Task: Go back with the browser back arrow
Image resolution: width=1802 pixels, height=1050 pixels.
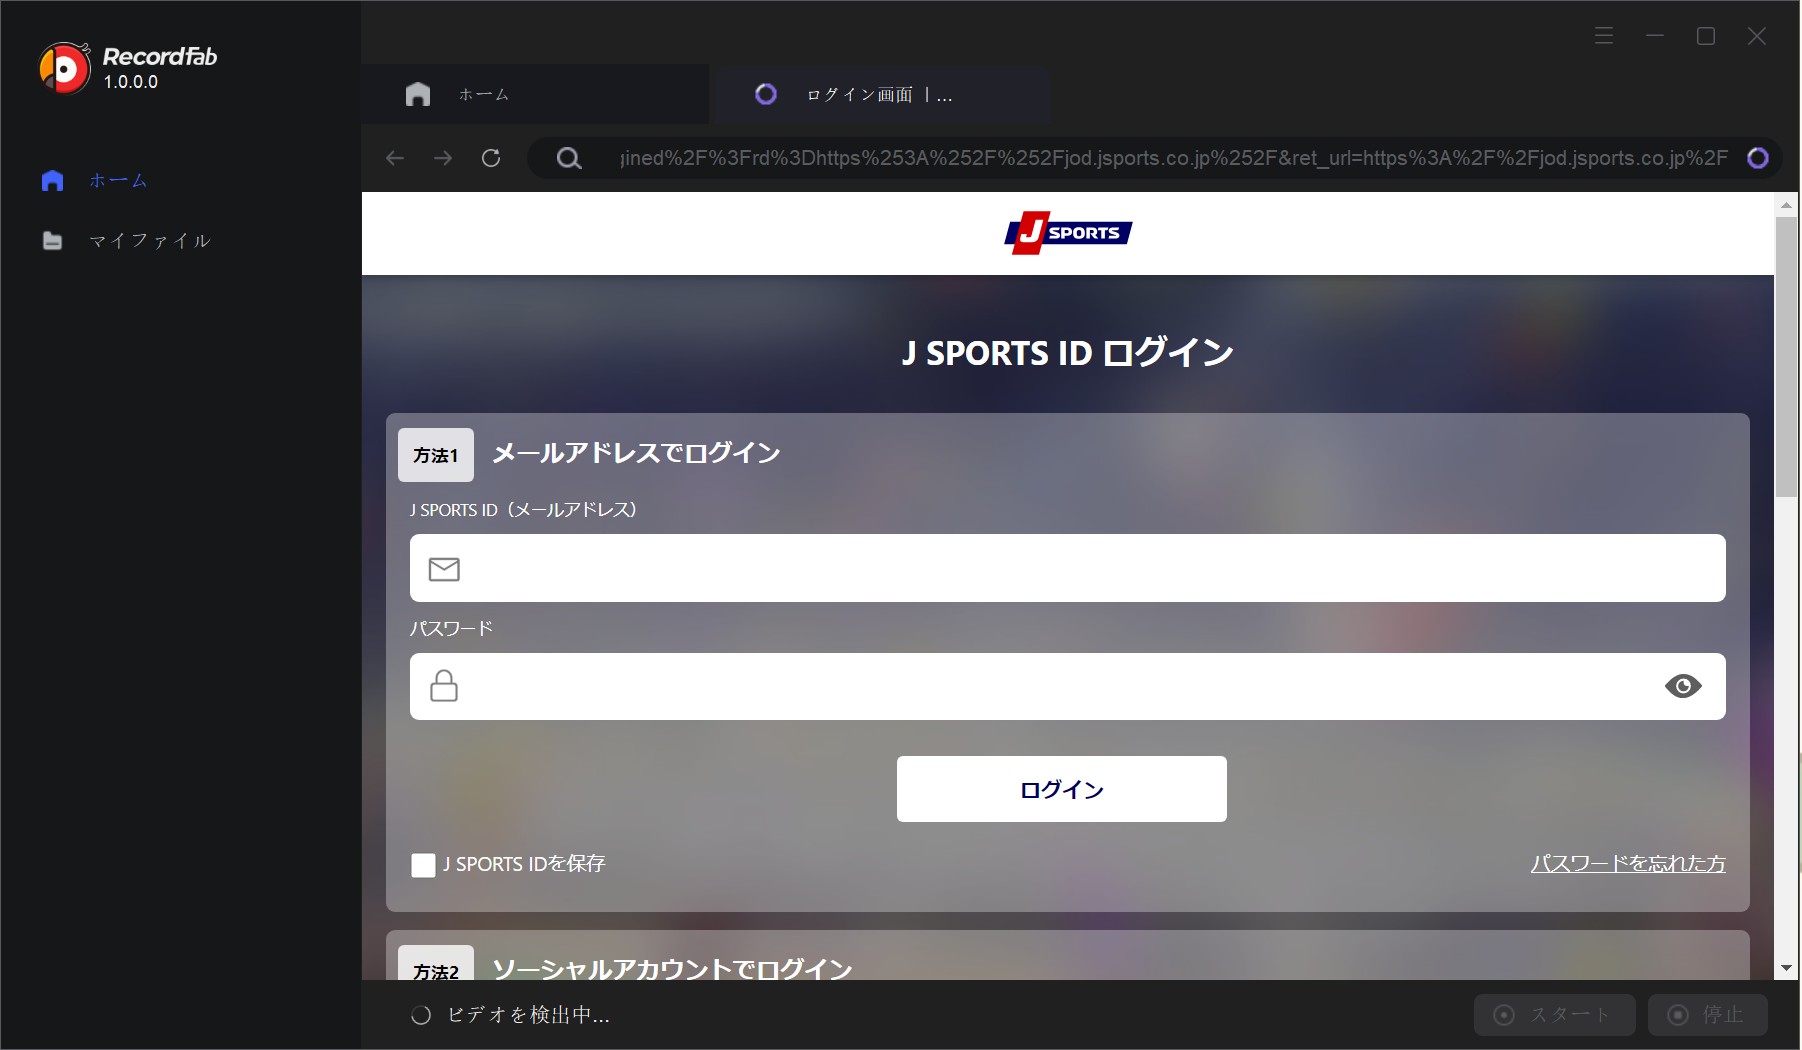Action: [395, 158]
